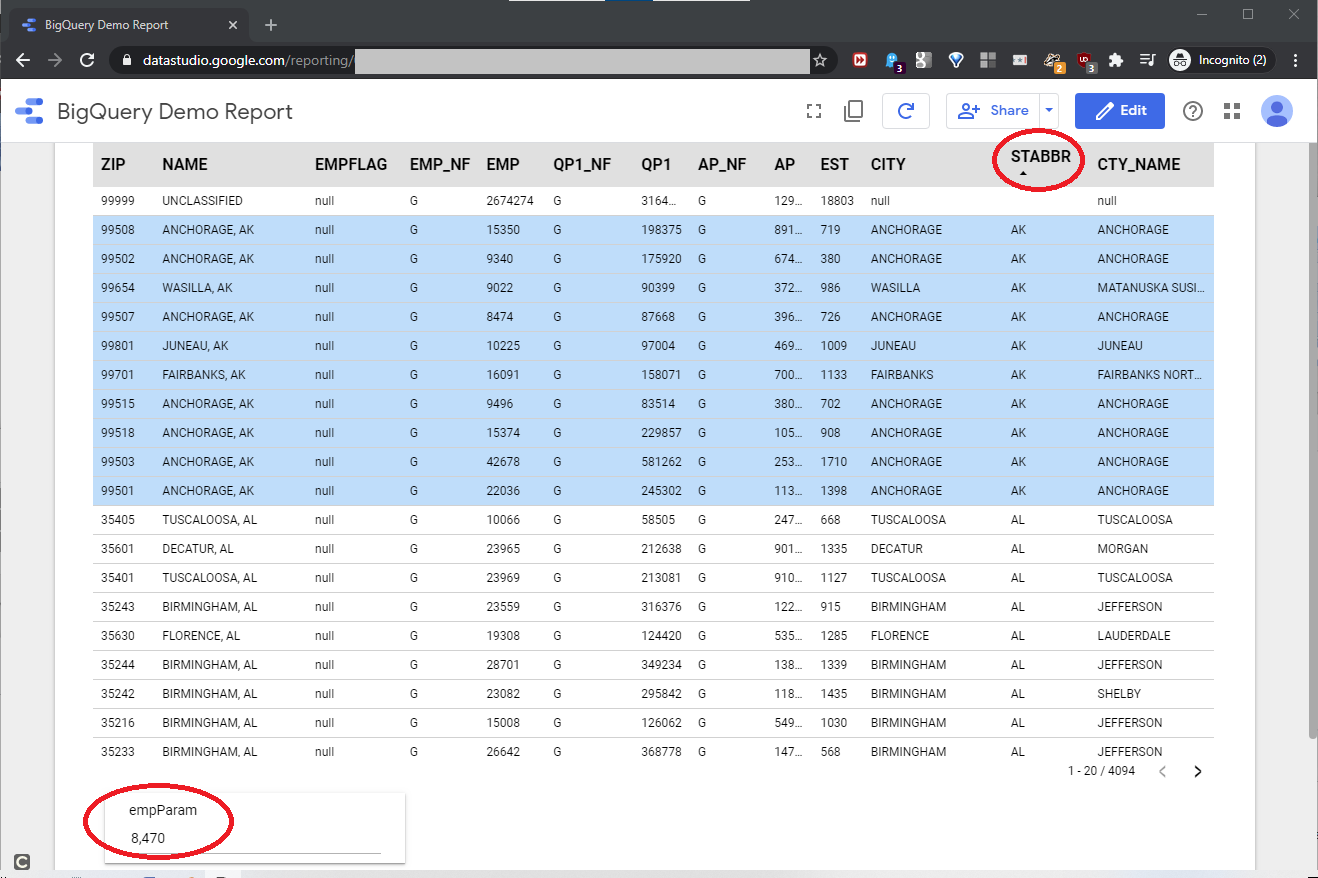Open the Google apps grid
Image resolution: width=1318 pixels, height=878 pixels.
coord(1232,111)
